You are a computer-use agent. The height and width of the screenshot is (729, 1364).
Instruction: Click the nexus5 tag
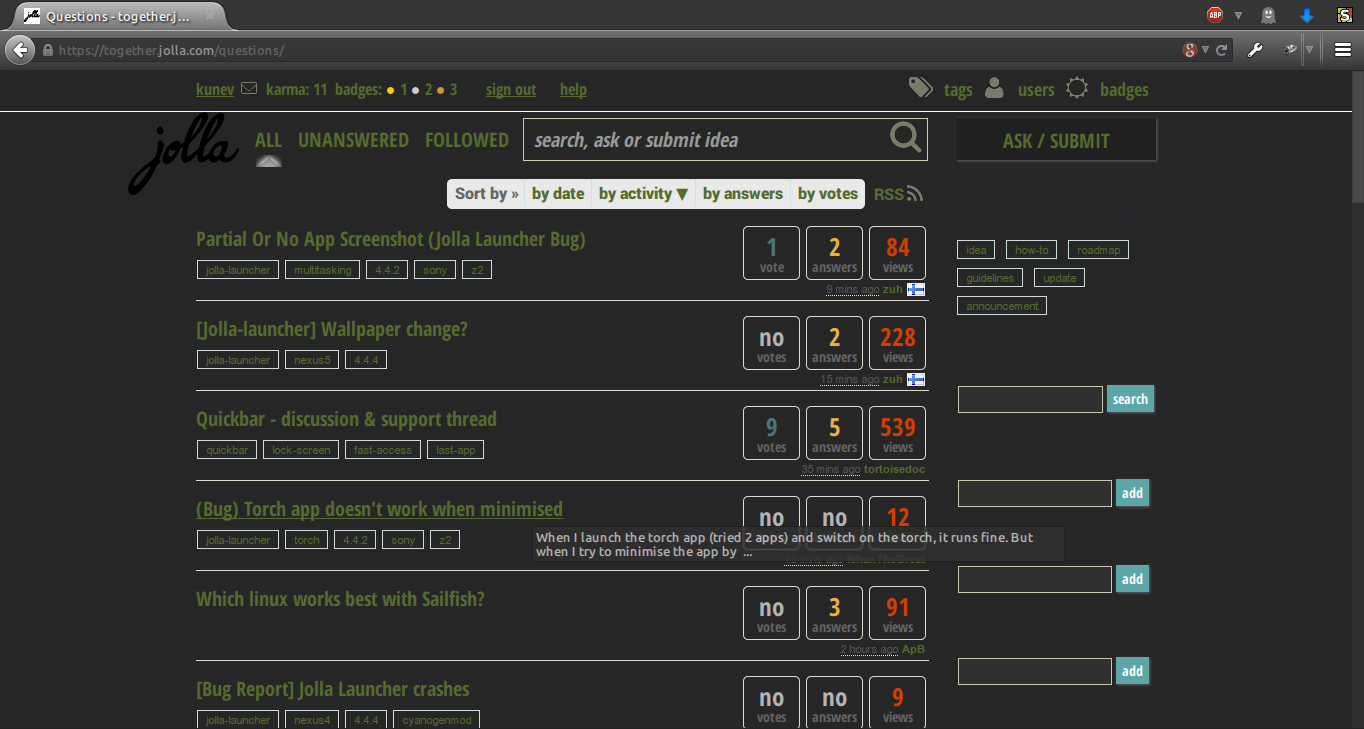click(312, 360)
